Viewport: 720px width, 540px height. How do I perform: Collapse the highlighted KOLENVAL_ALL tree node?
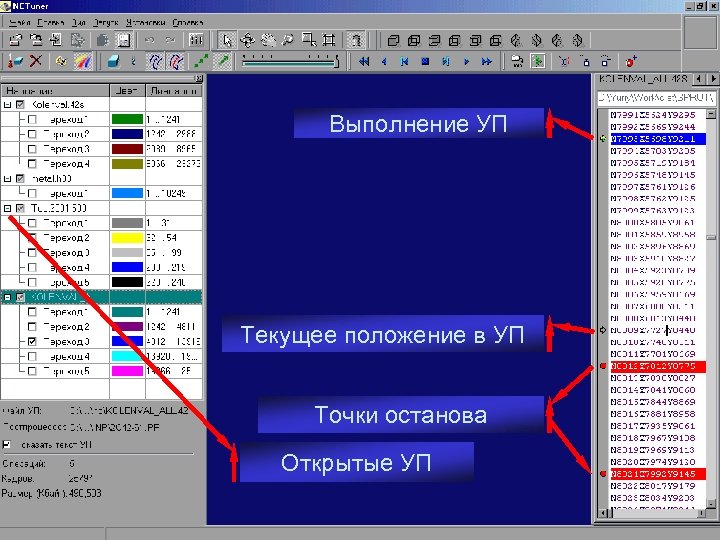7,298
